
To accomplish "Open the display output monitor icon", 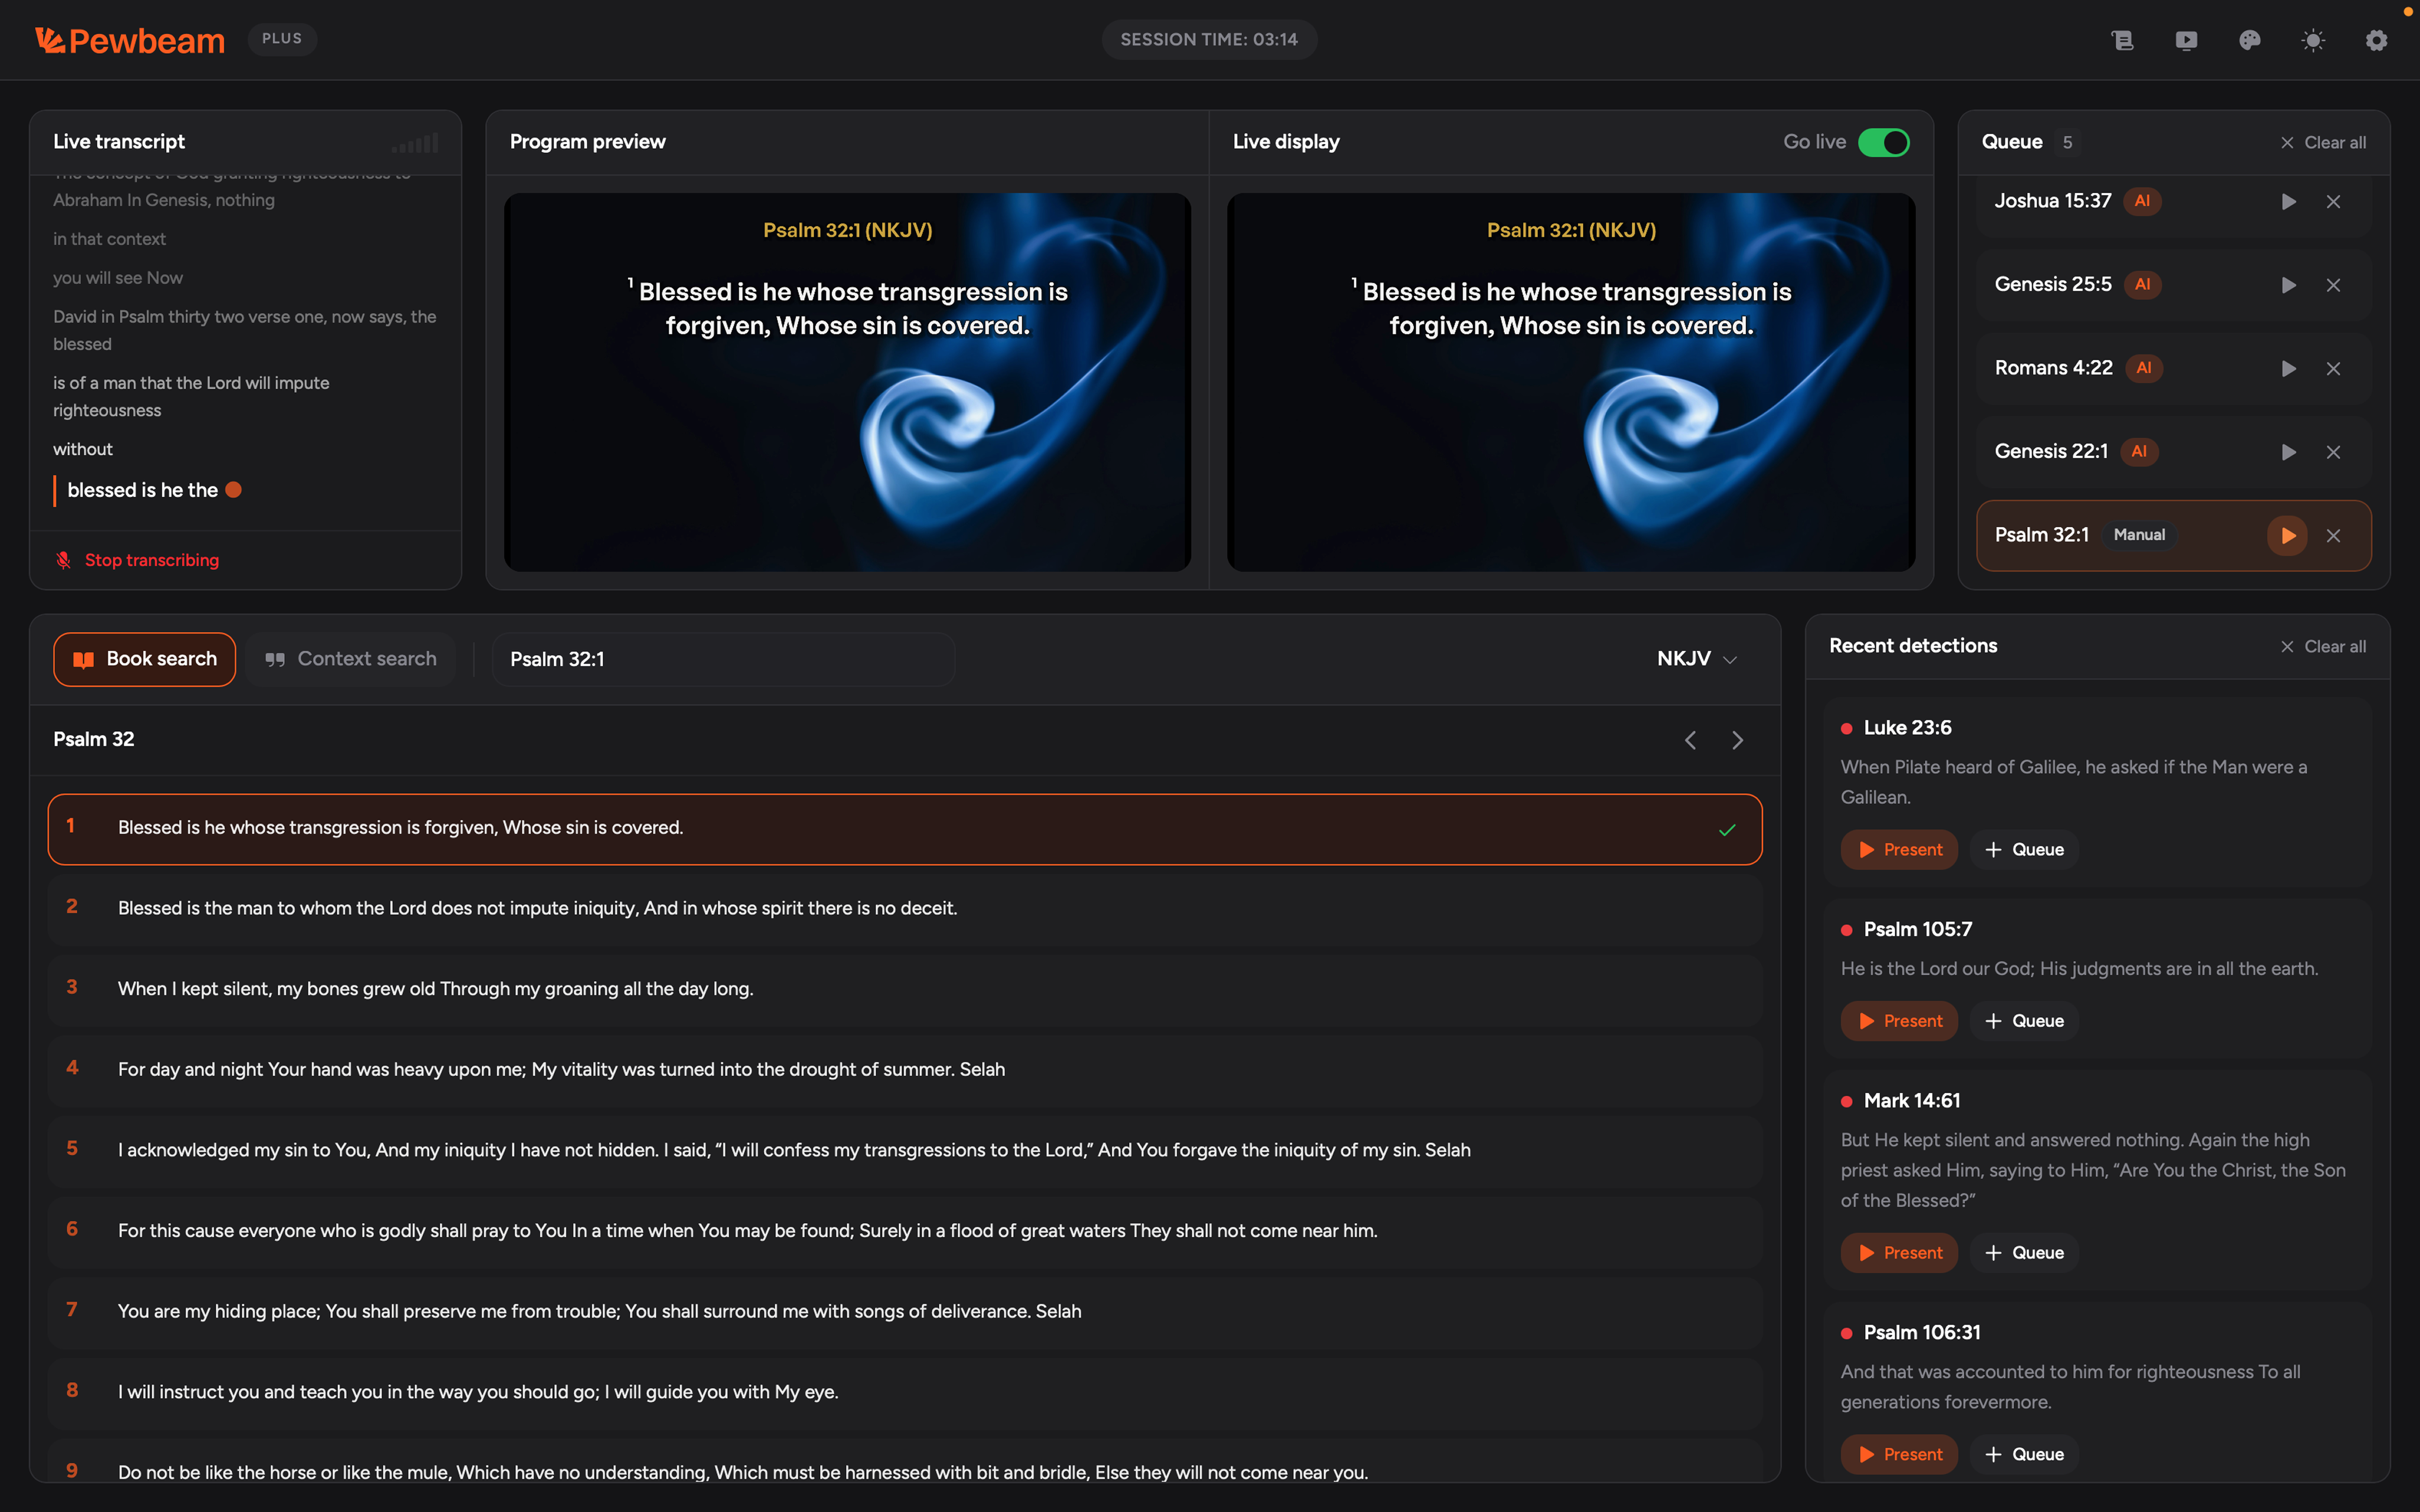I will pyautogui.click(x=2186, y=40).
